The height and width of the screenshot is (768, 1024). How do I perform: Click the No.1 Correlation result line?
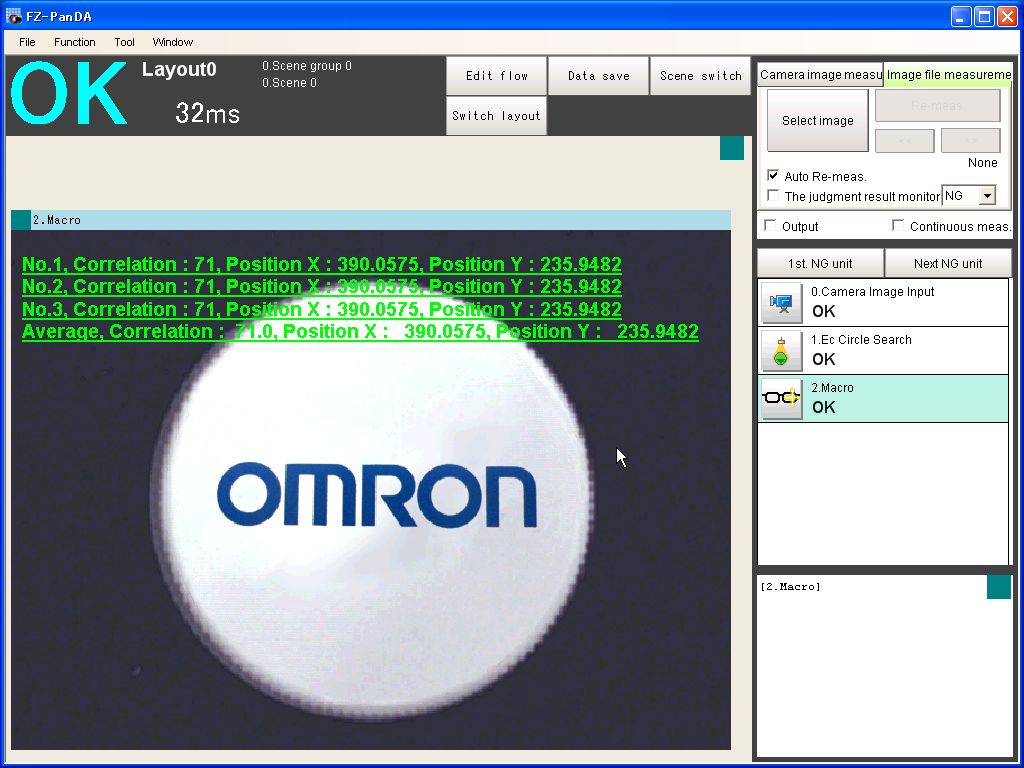tap(322, 264)
